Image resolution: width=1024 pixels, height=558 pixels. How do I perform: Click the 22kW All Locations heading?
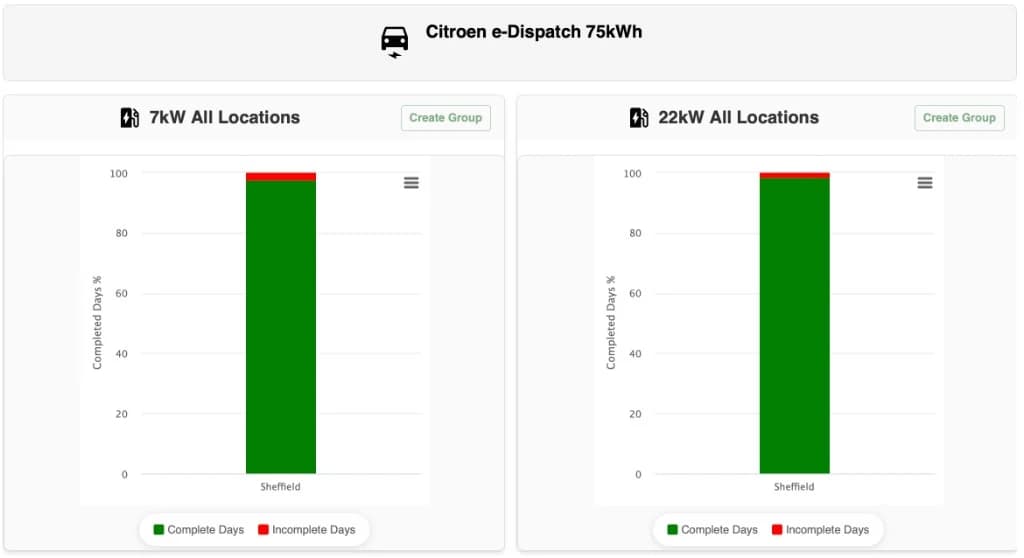coord(739,118)
